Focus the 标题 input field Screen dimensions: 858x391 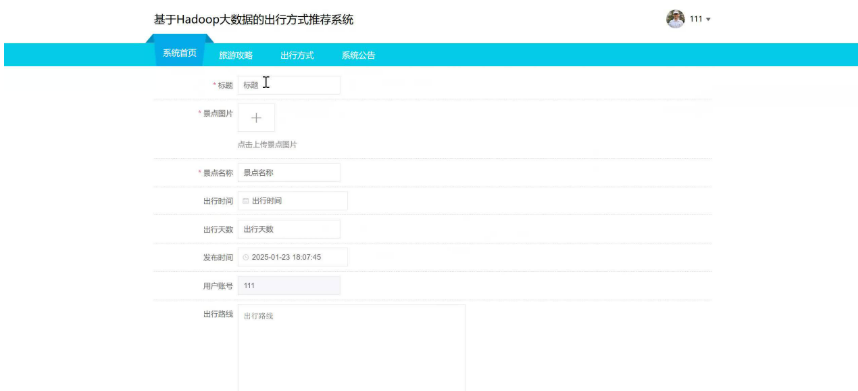(x=289, y=85)
